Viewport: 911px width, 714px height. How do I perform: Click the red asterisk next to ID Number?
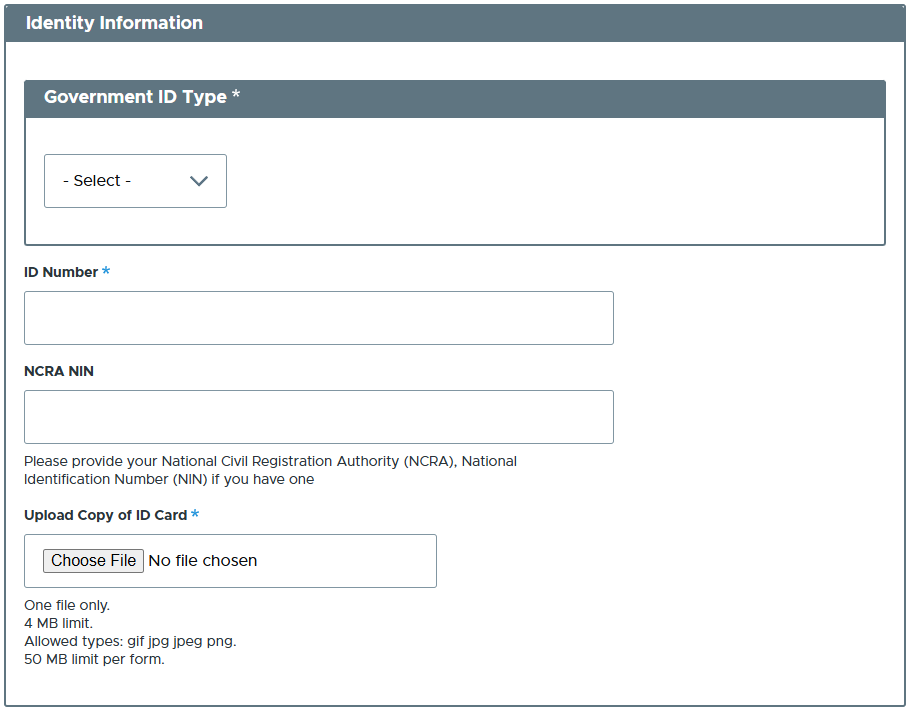pyautogui.click(x=106, y=271)
